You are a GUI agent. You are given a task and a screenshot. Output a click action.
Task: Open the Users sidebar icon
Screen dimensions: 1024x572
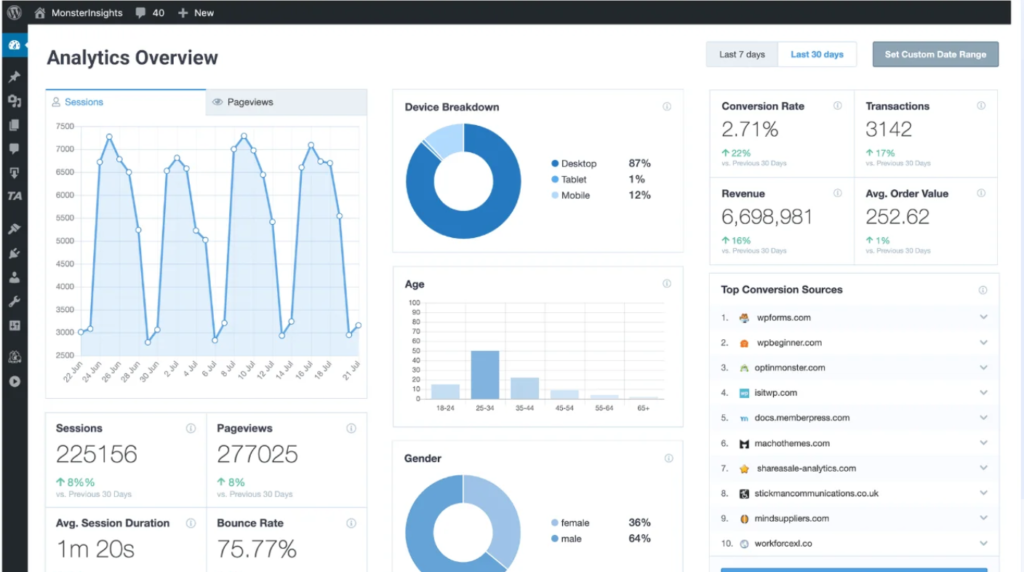(14, 278)
